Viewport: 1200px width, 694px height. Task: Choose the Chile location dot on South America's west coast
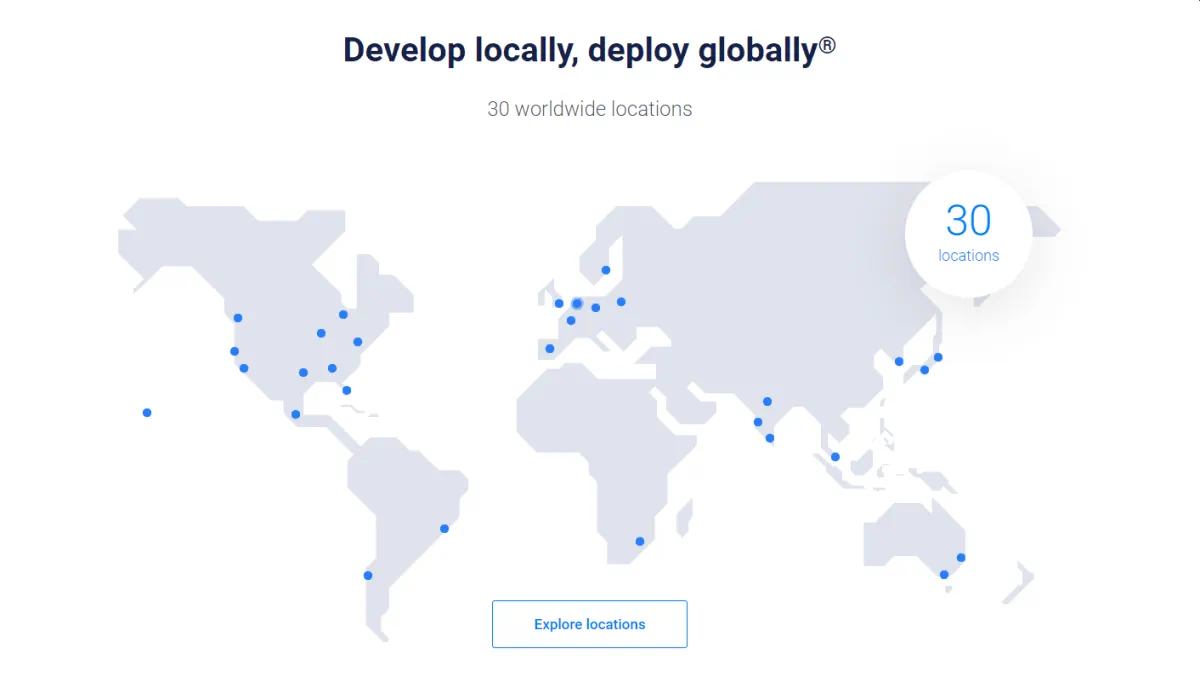tap(368, 575)
